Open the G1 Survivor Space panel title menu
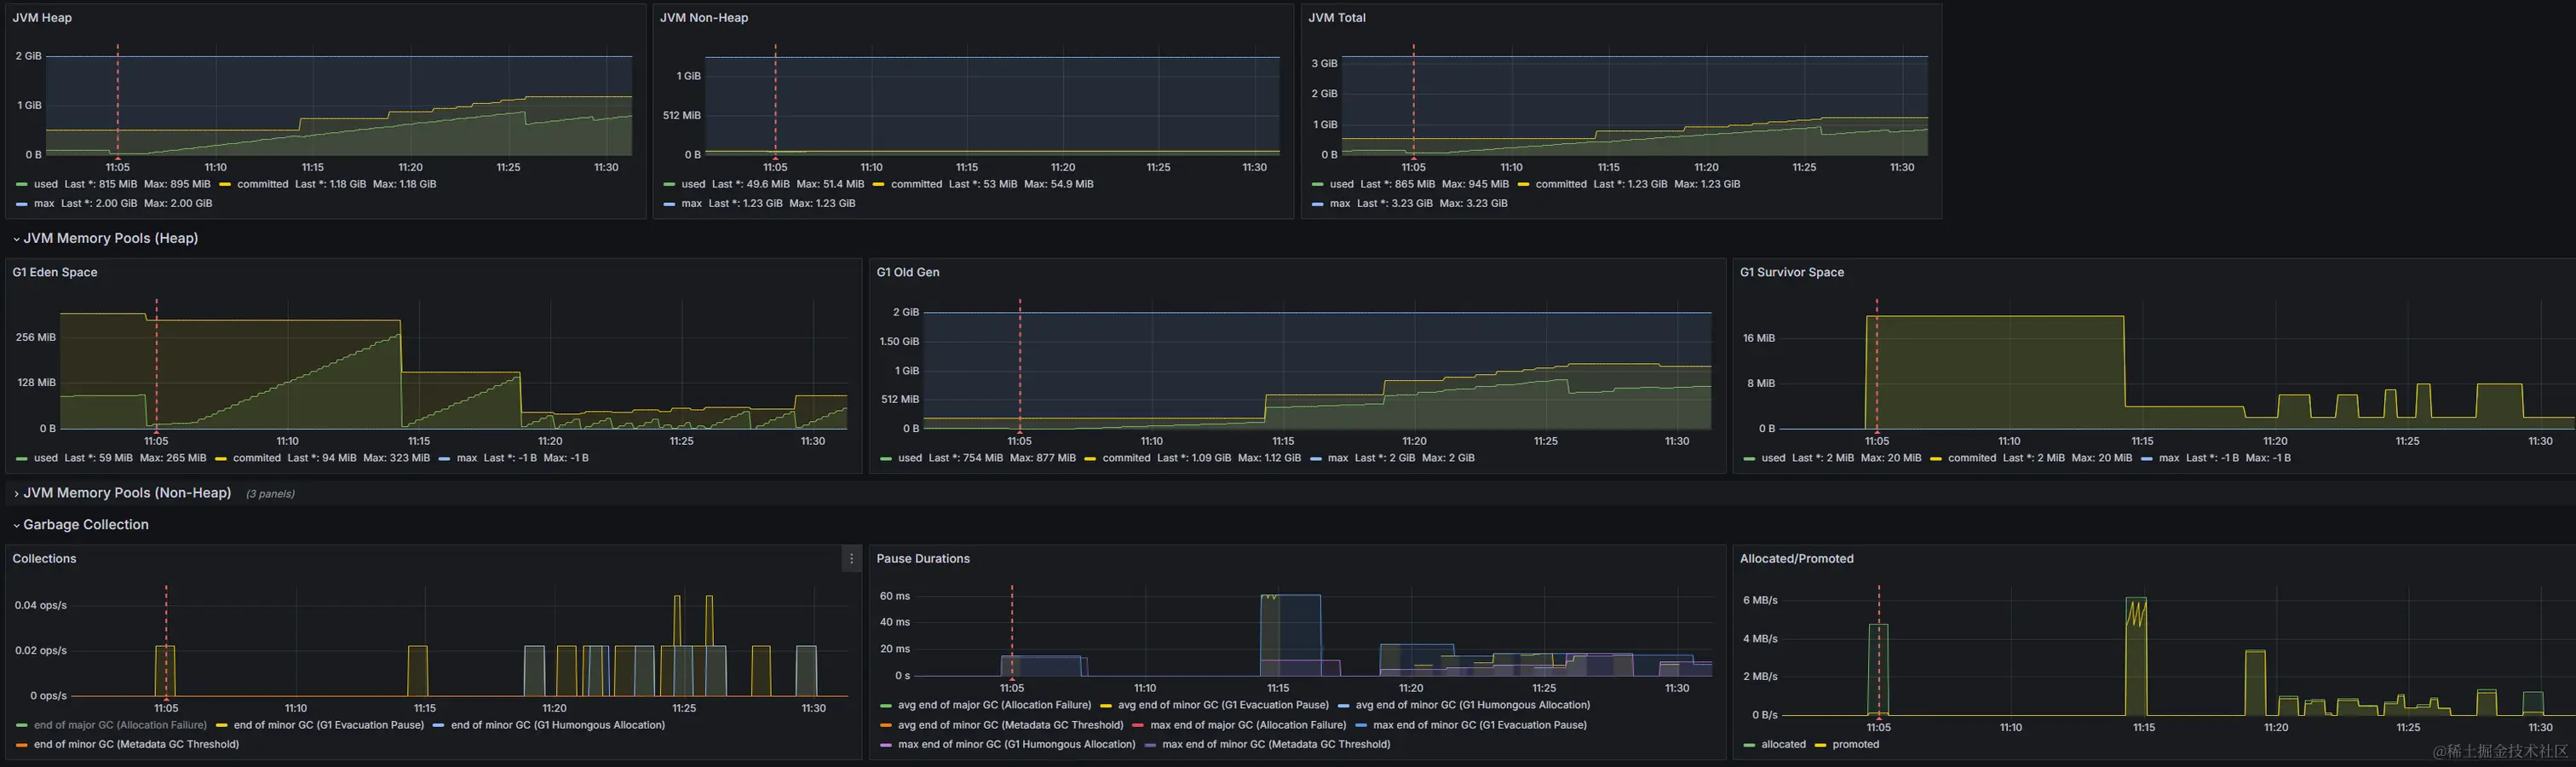This screenshot has height=767, width=2576. 1792,272
